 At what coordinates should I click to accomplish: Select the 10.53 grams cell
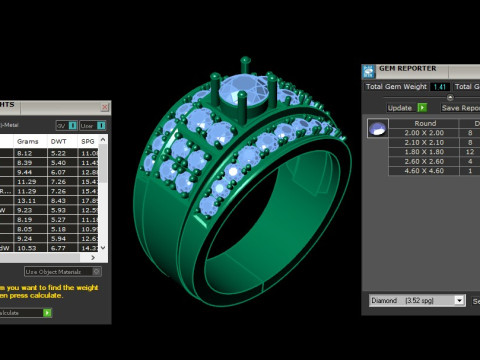point(30,248)
